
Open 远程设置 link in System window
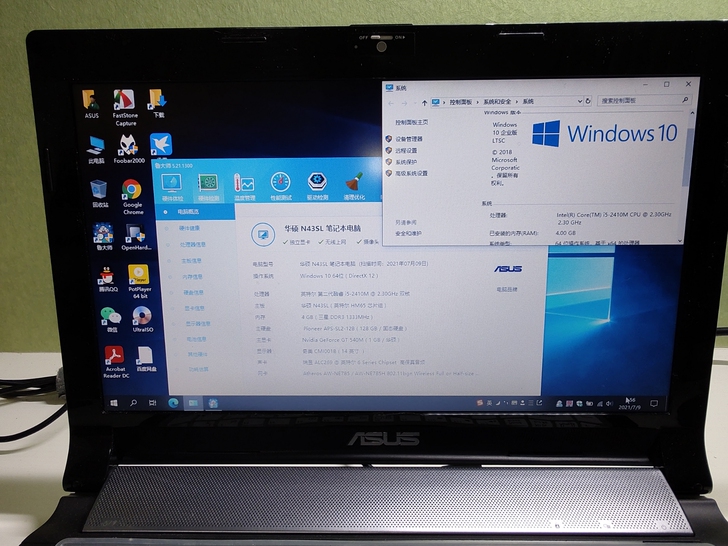point(406,150)
